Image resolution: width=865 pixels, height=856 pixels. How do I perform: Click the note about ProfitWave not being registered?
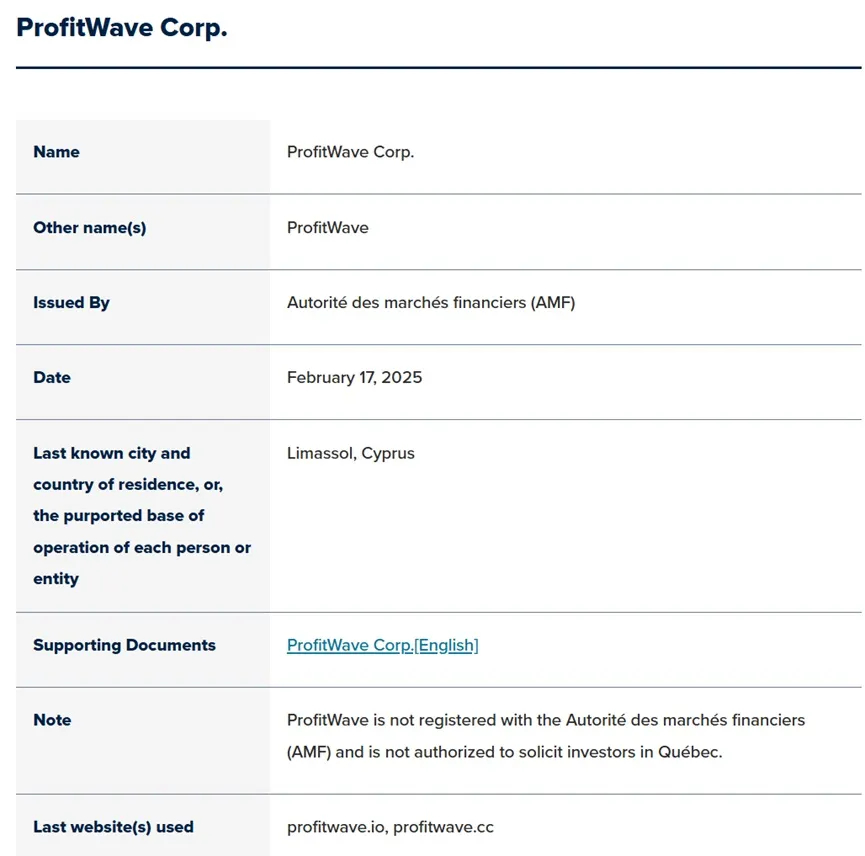point(546,720)
